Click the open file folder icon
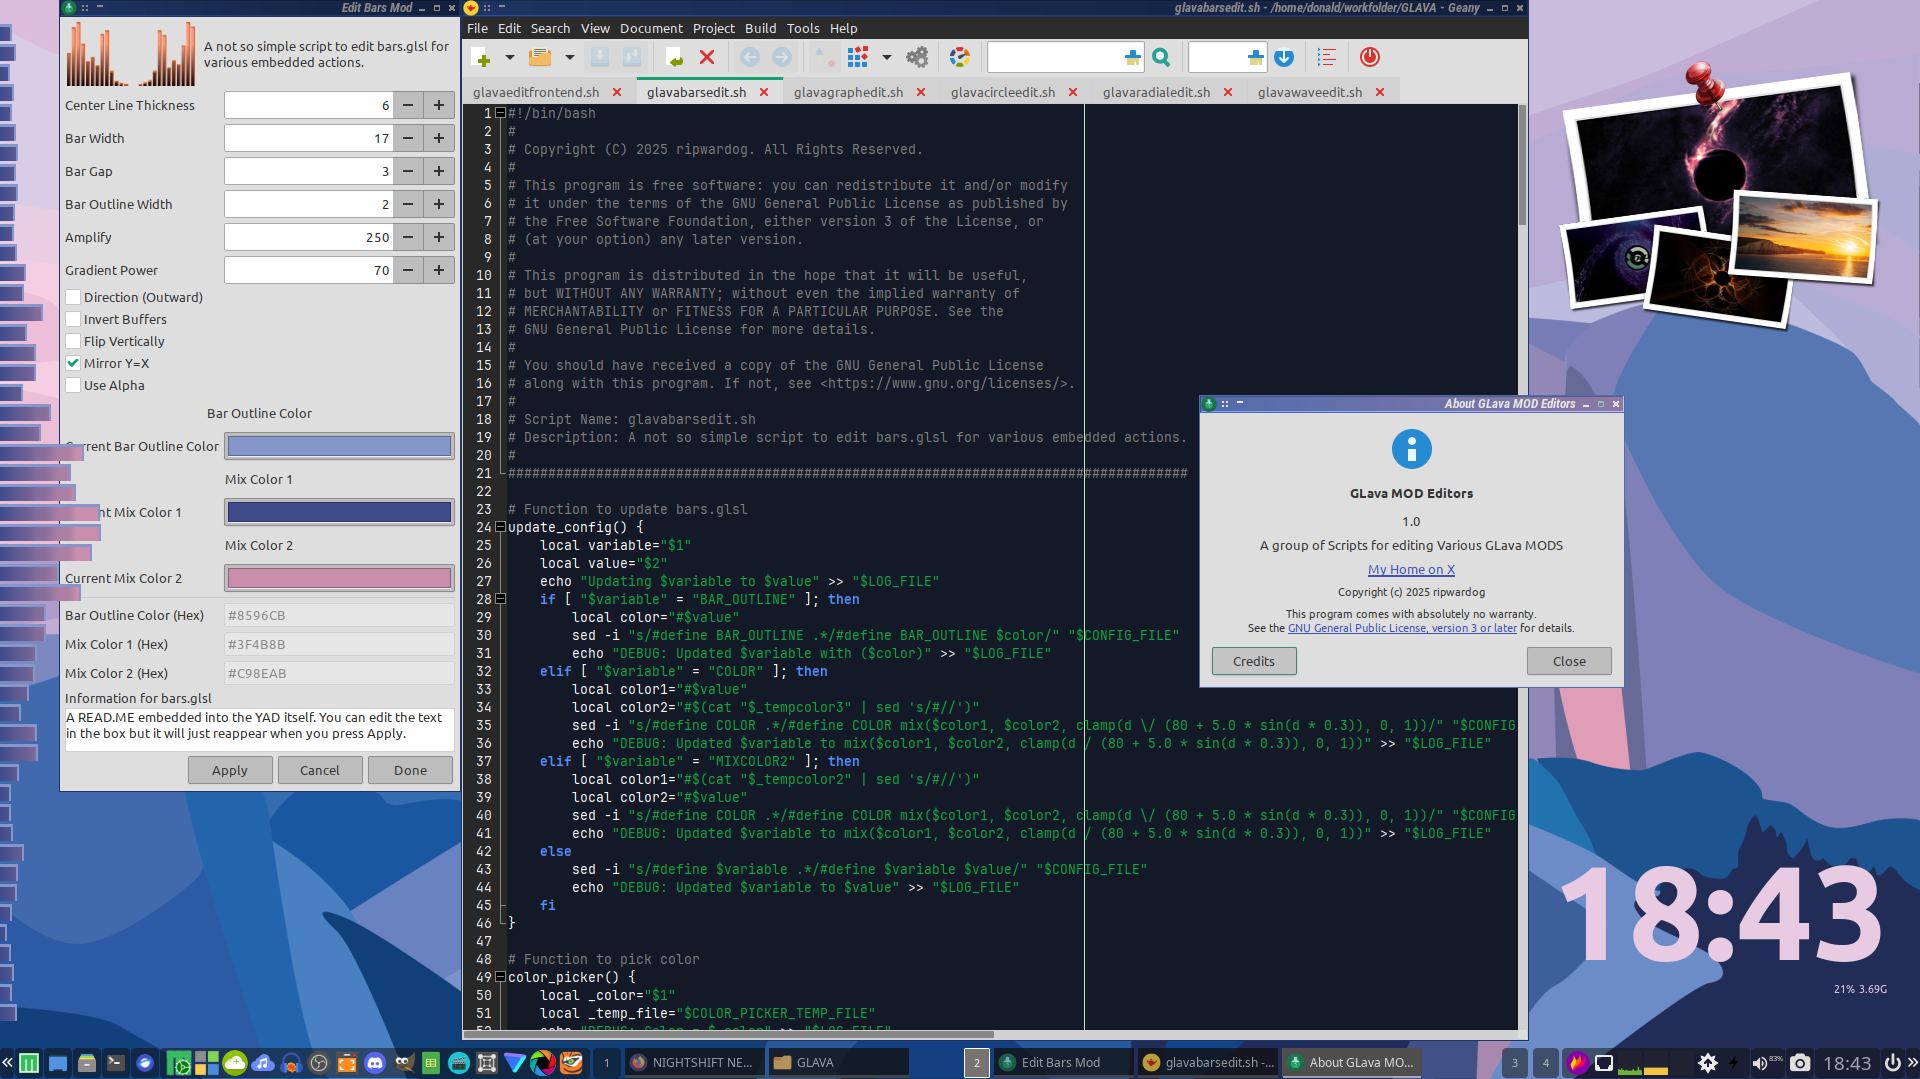The height and width of the screenshot is (1079, 1920). click(x=540, y=58)
